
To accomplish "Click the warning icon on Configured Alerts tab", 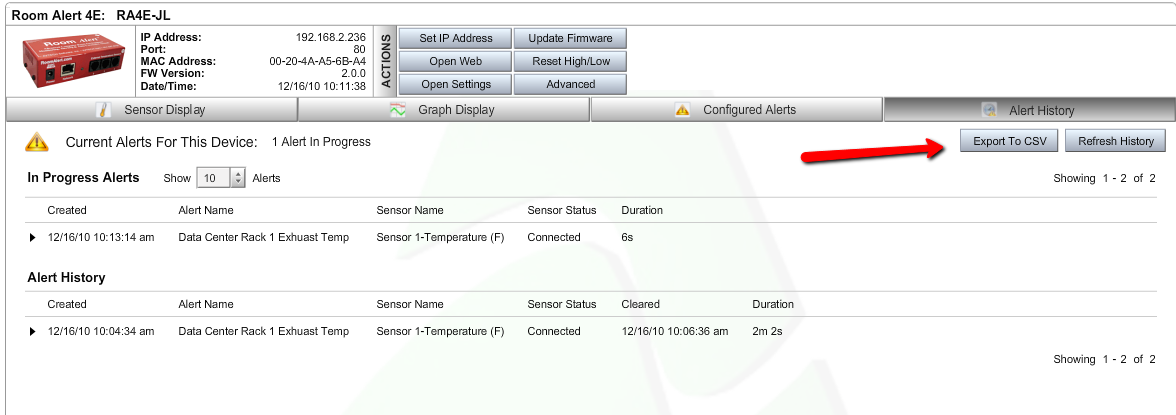I will (682, 110).
